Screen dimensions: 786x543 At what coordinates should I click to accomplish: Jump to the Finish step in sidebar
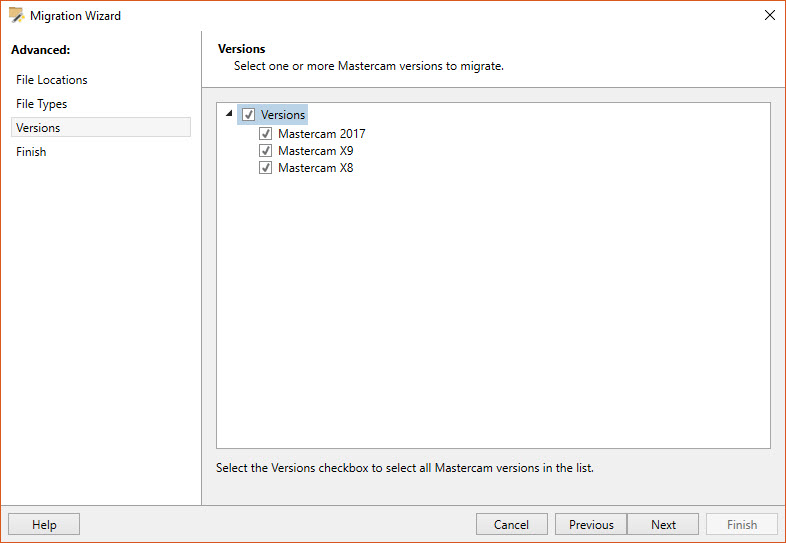[31, 152]
